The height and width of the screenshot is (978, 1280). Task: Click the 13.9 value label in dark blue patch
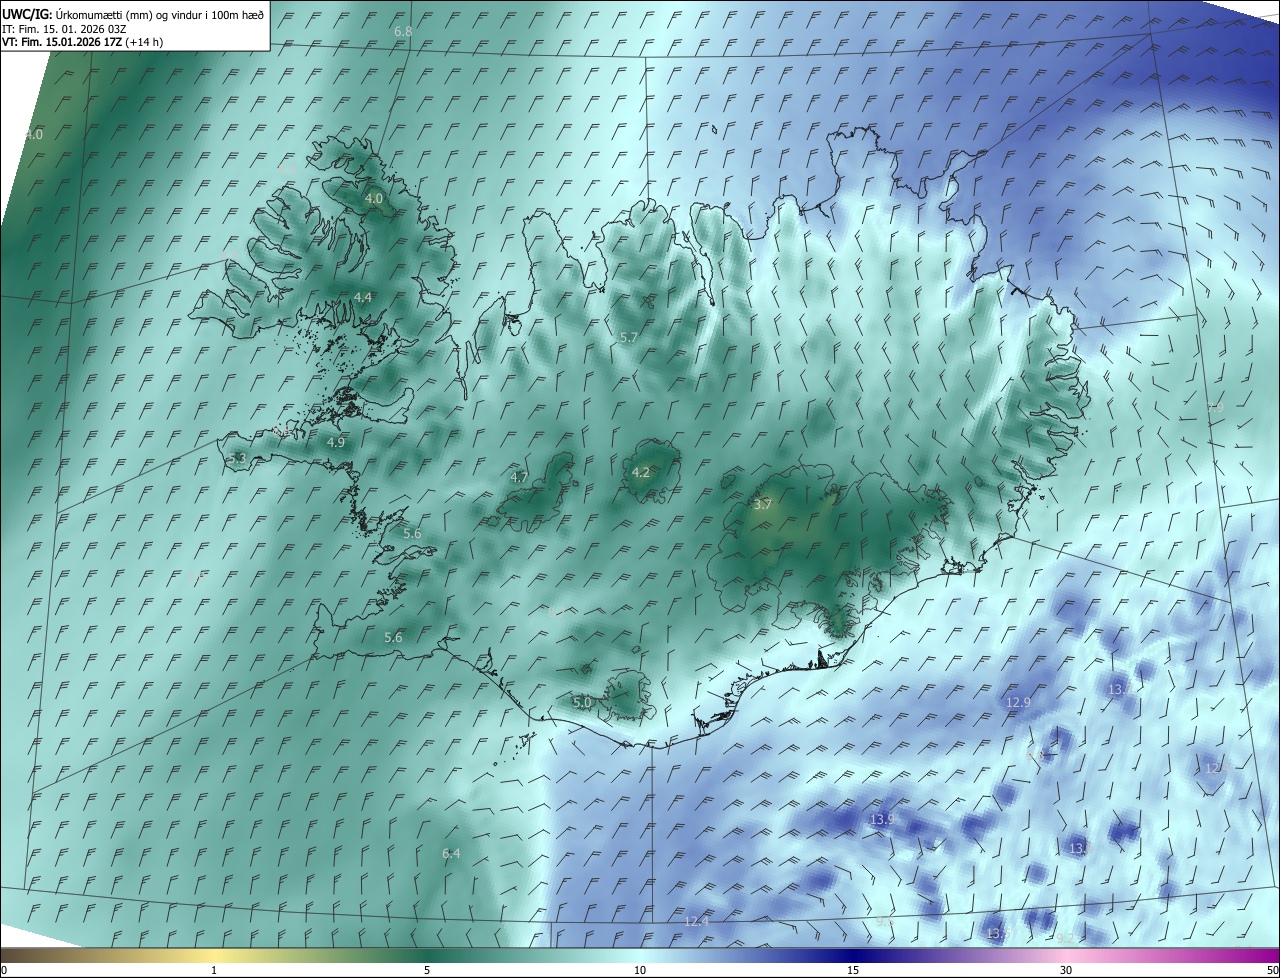click(x=882, y=820)
